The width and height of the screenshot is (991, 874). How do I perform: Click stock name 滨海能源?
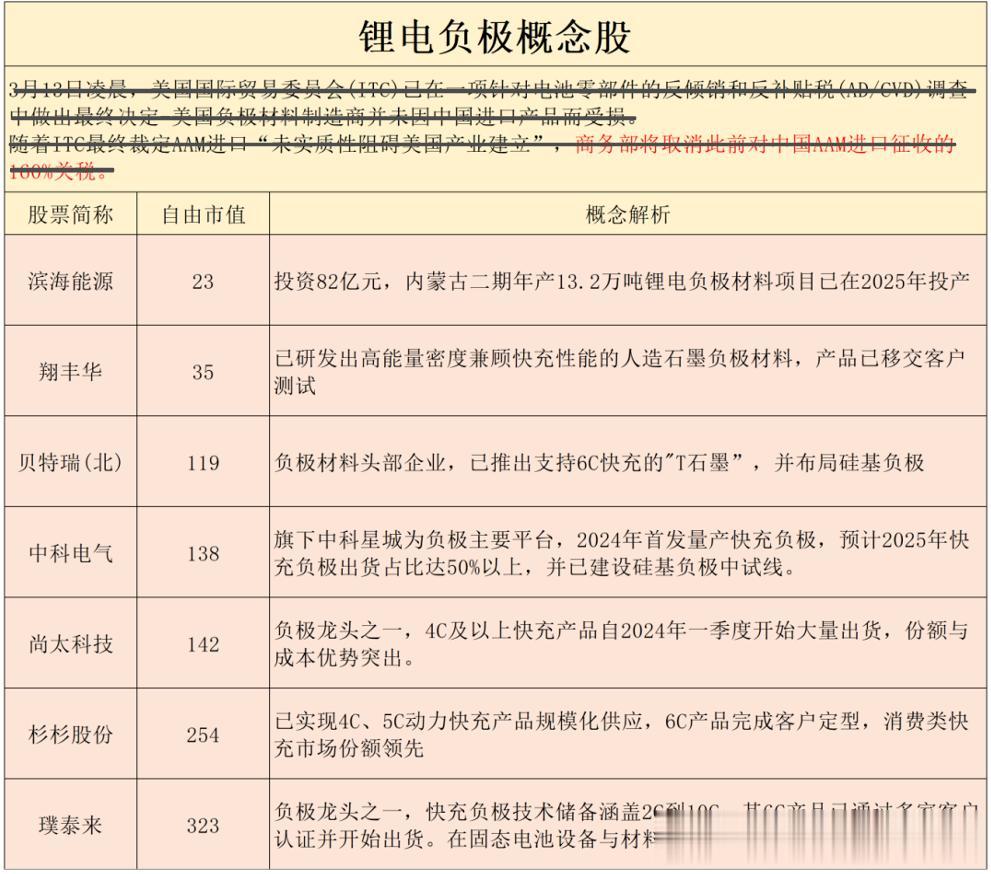(70, 281)
